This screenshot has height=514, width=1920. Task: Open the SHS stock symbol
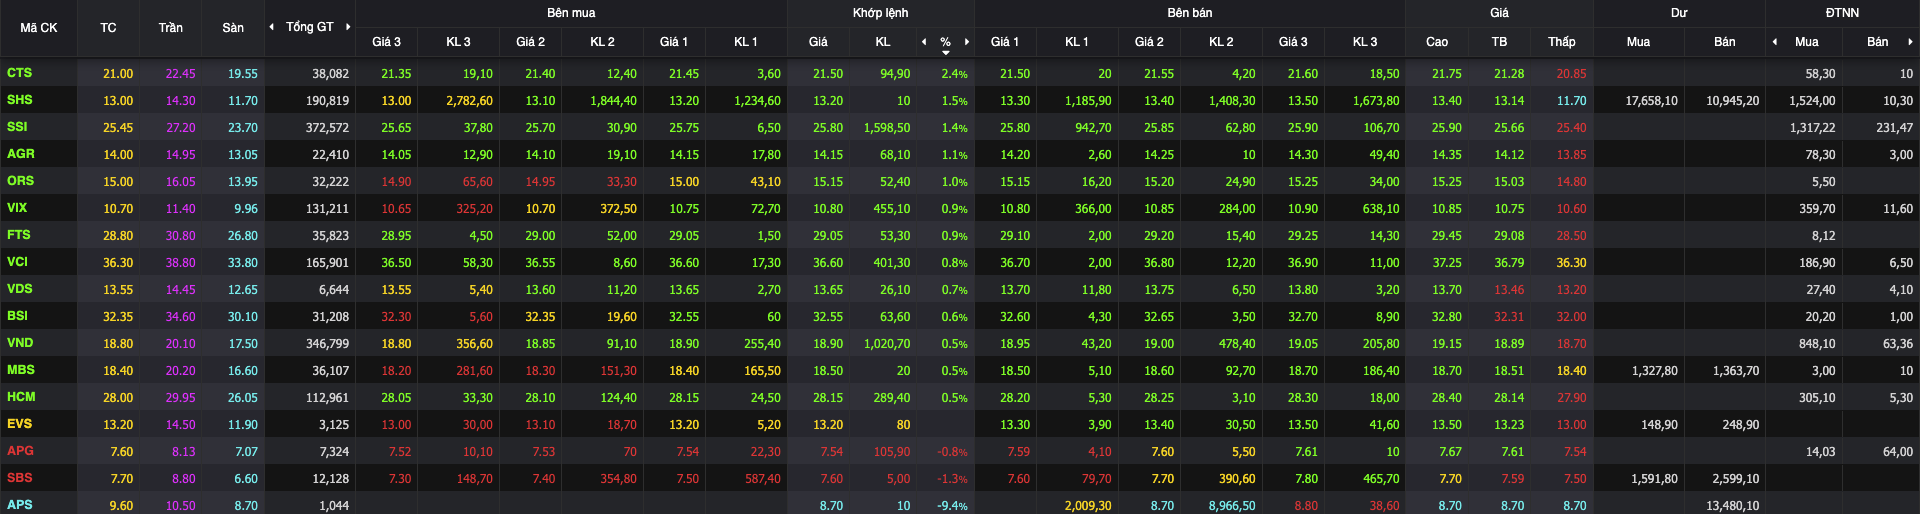[x=19, y=100]
